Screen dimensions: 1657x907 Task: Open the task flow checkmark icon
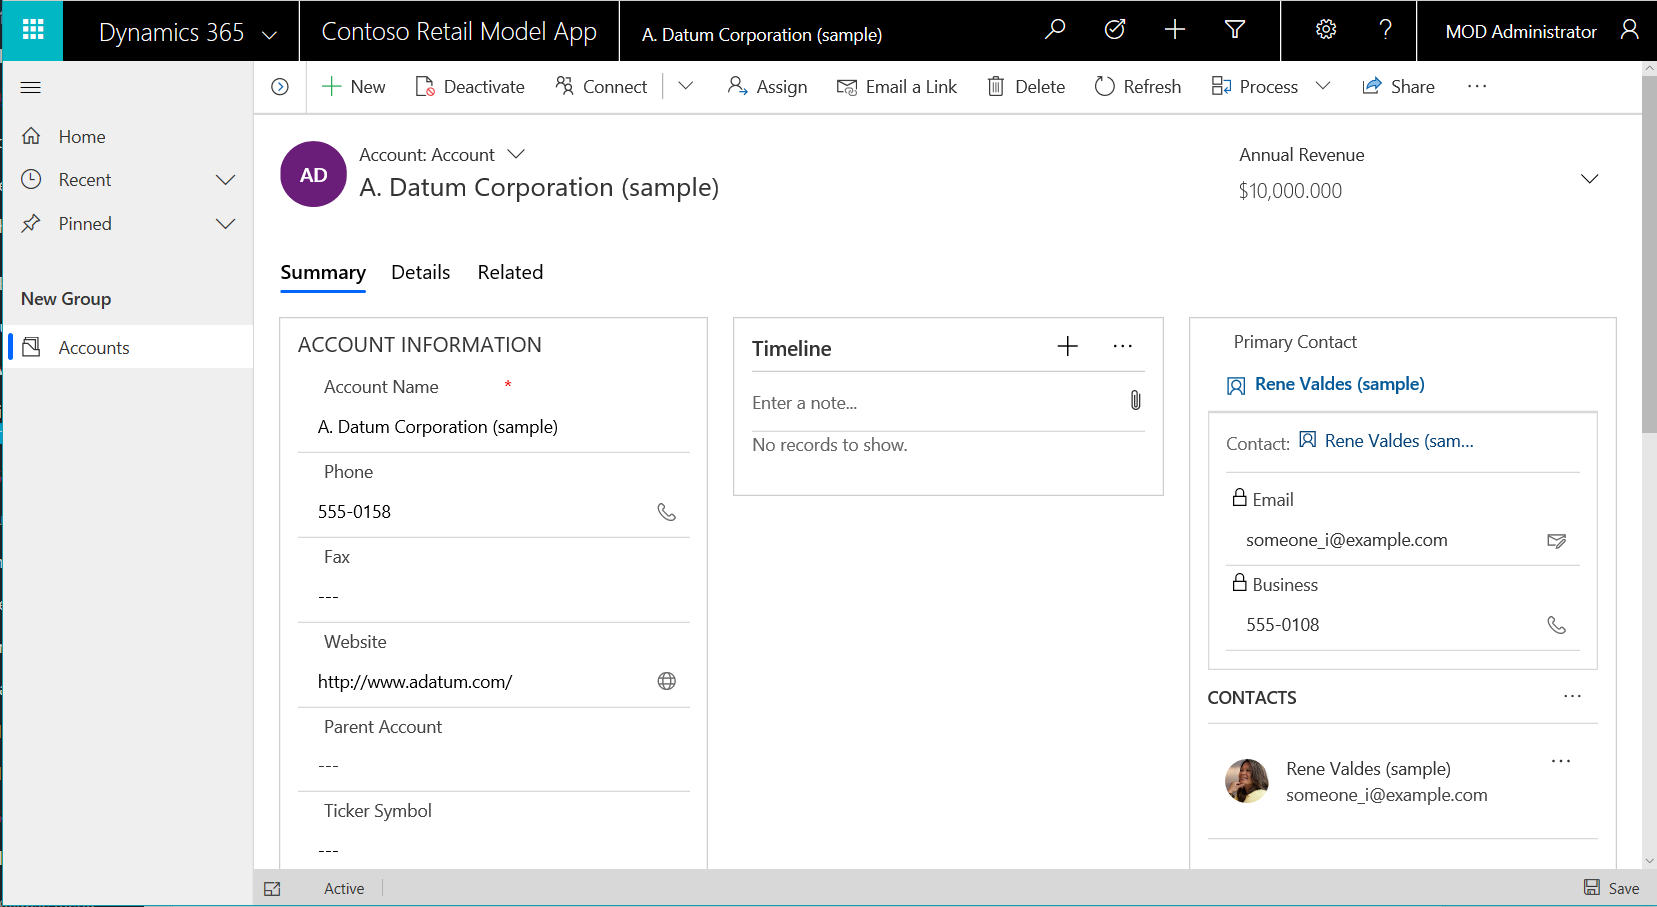pos(1114,30)
